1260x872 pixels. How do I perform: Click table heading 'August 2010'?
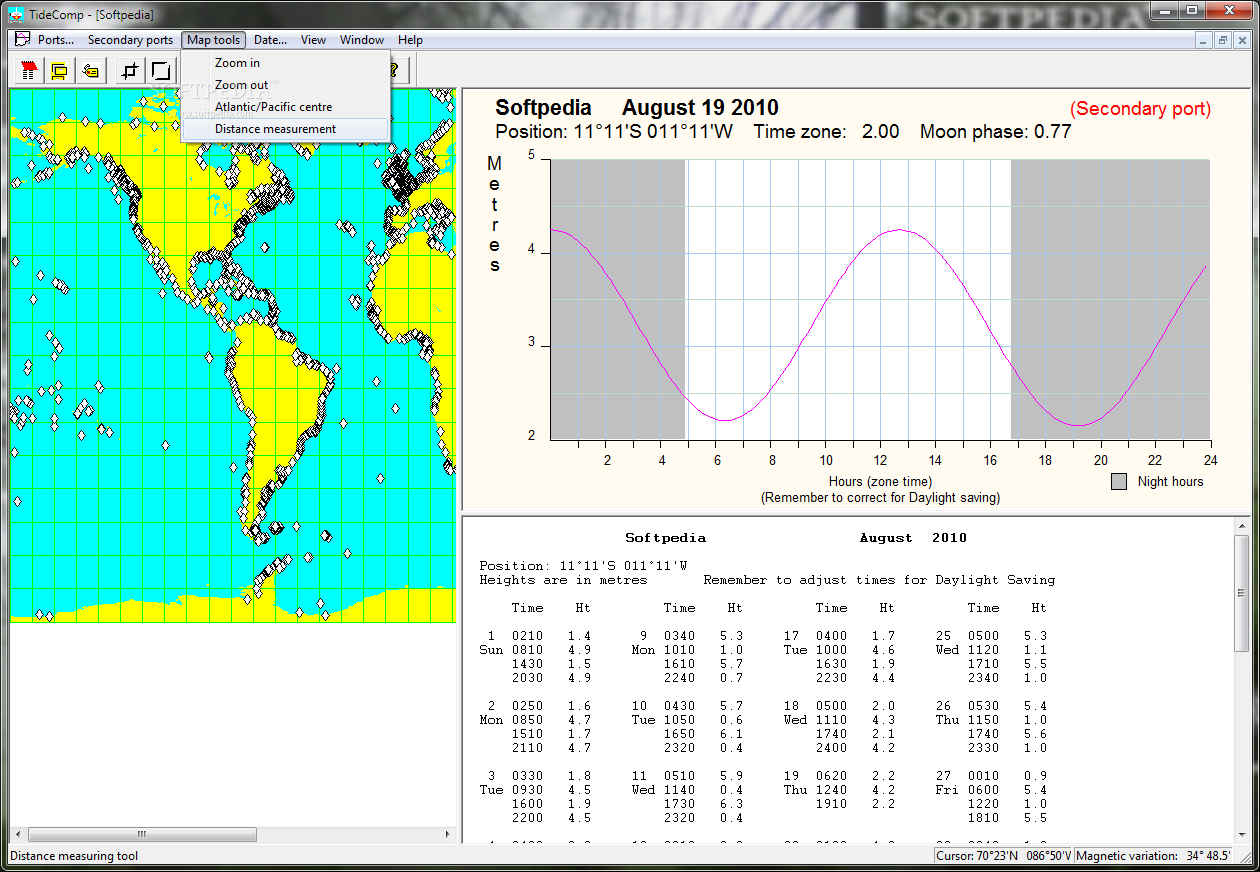[x=913, y=538]
